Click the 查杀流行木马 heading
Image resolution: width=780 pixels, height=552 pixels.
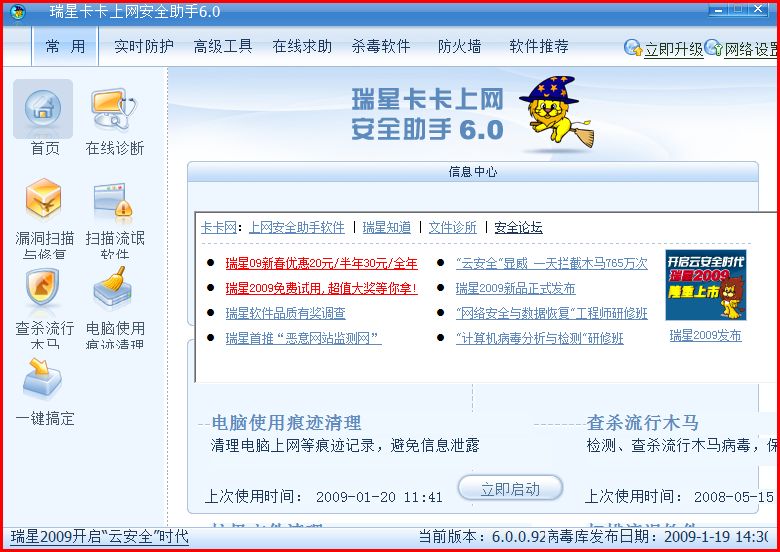click(x=643, y=423)
